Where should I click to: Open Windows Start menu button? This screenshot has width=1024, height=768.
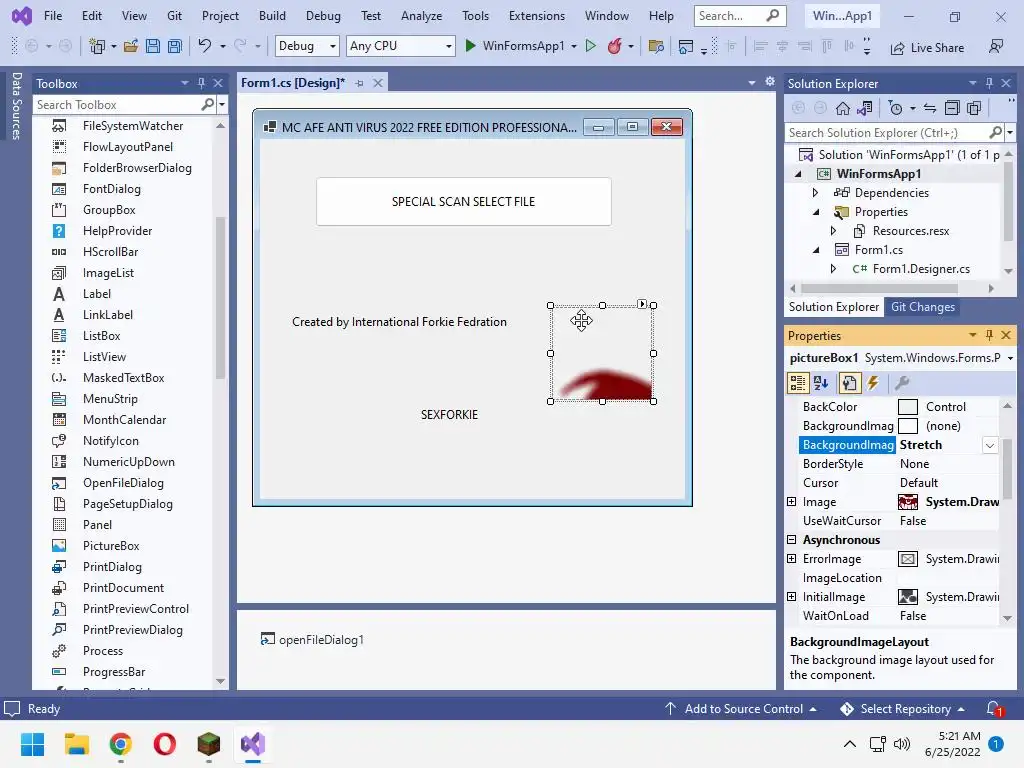point(32,744)
